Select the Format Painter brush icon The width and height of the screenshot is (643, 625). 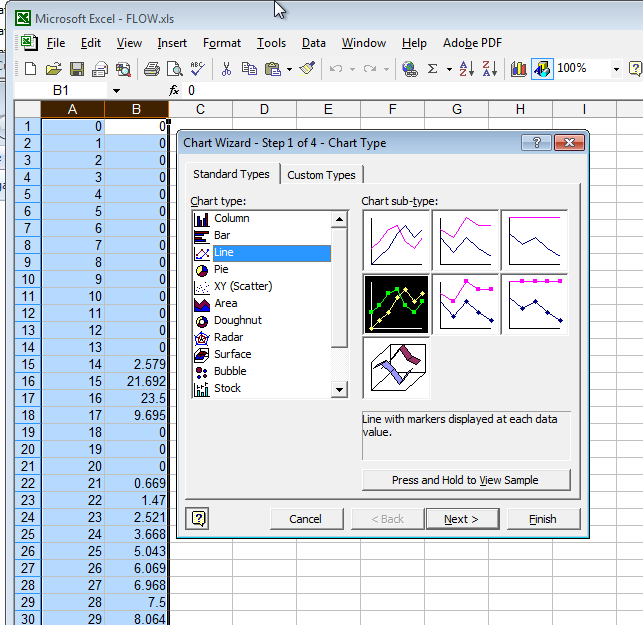point(307,68)
